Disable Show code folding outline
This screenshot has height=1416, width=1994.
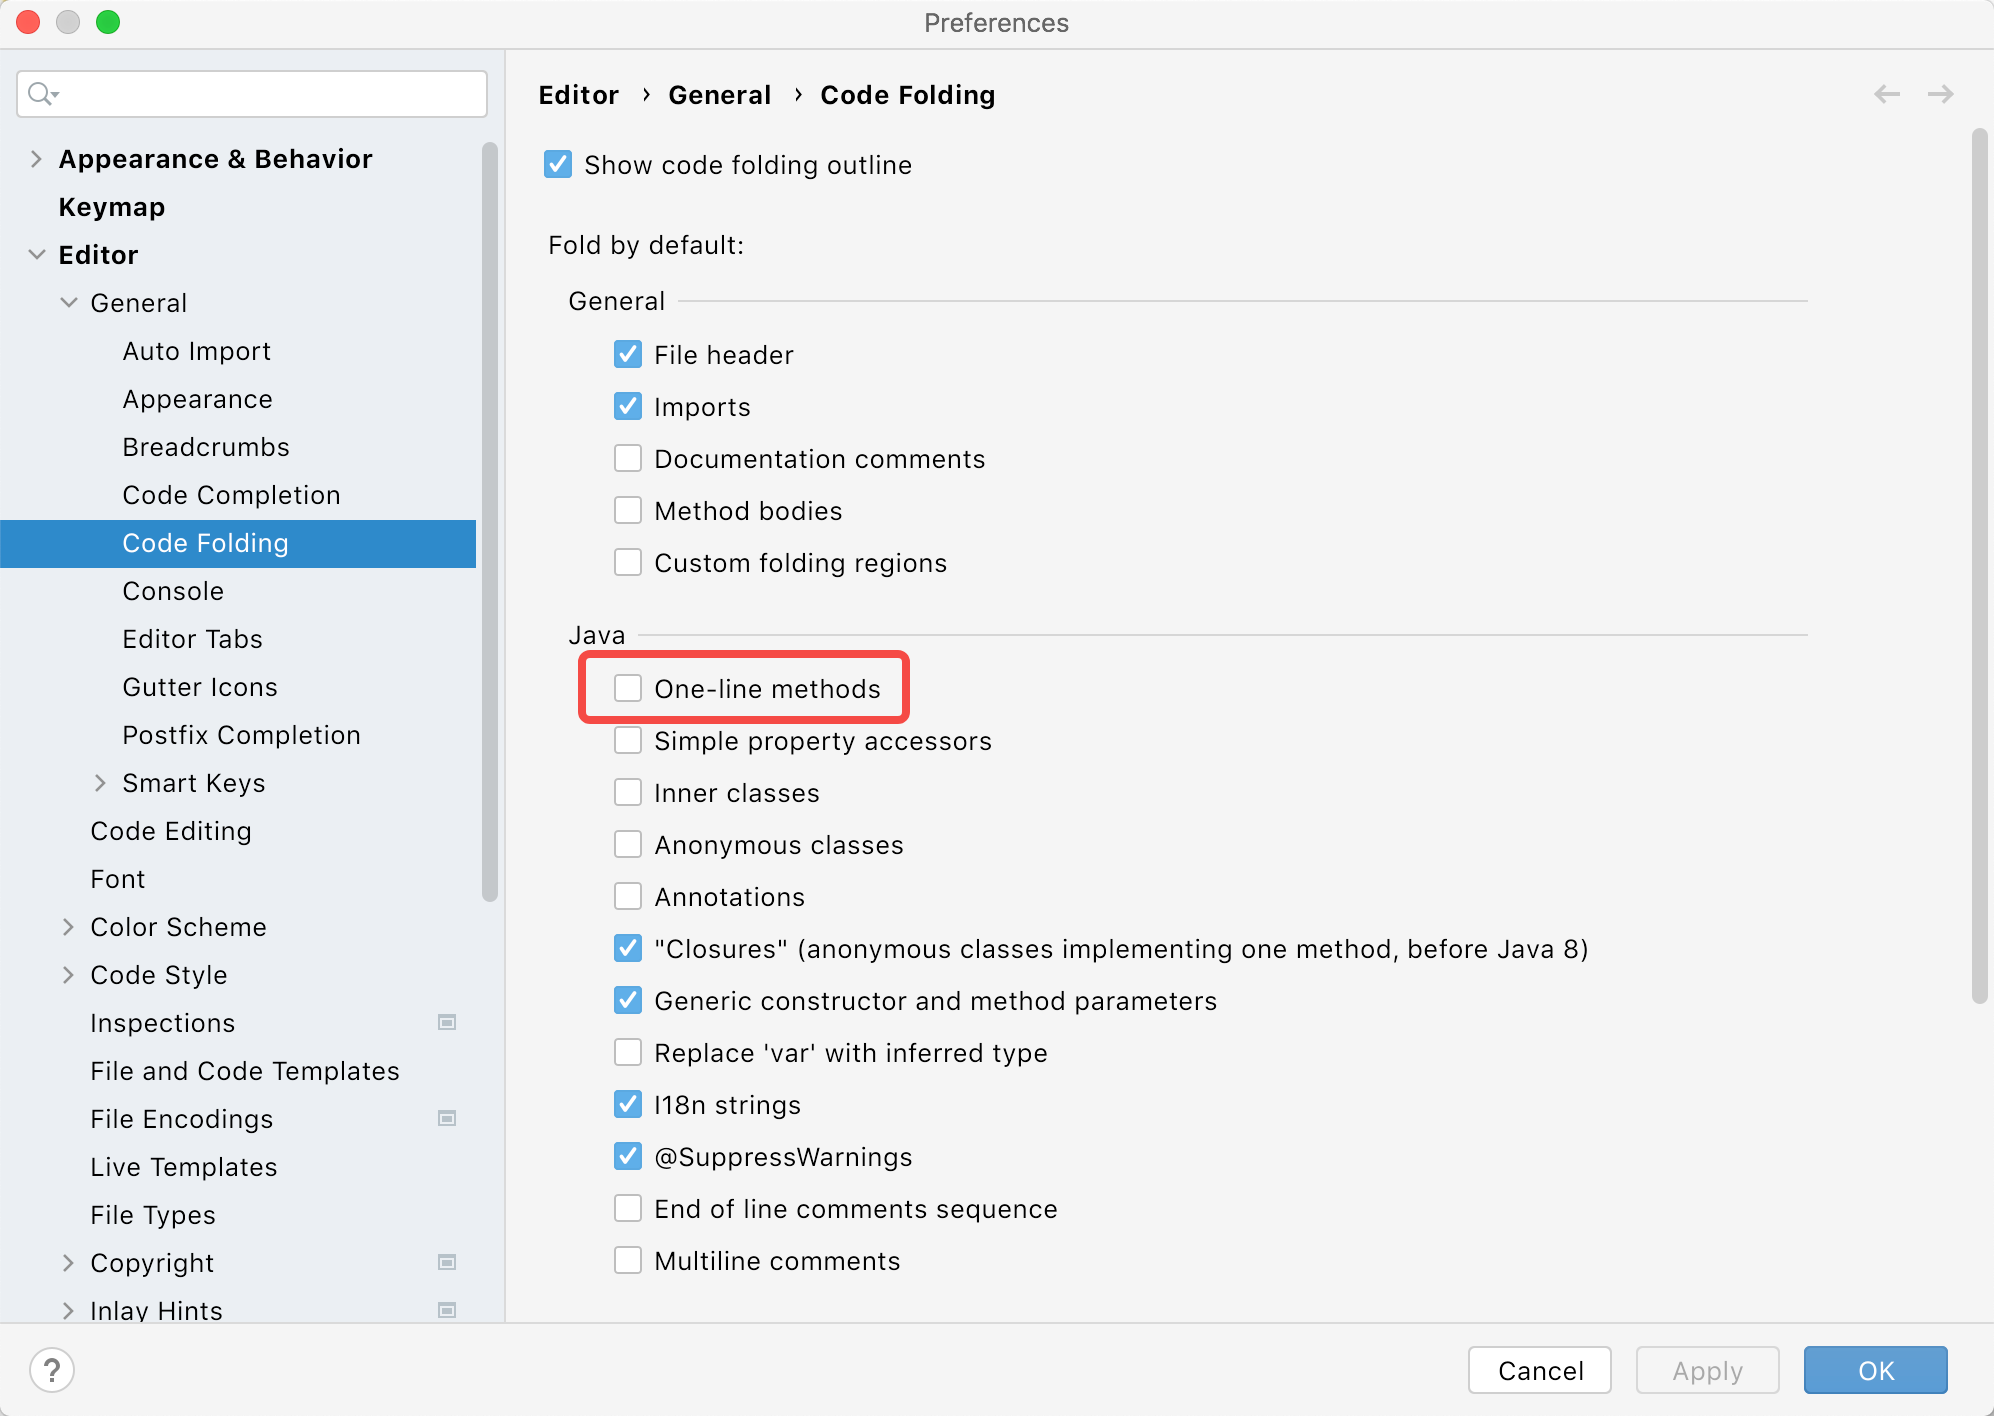(558, 164)
